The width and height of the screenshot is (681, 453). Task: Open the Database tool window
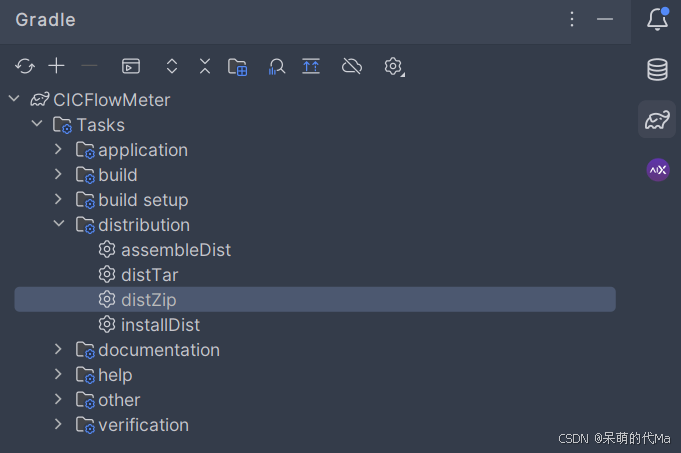coord(658,69)
